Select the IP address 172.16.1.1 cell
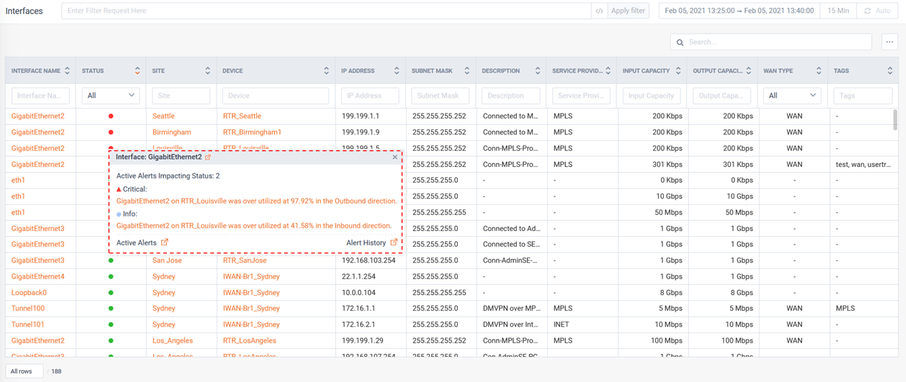 [x=370, y=309]
